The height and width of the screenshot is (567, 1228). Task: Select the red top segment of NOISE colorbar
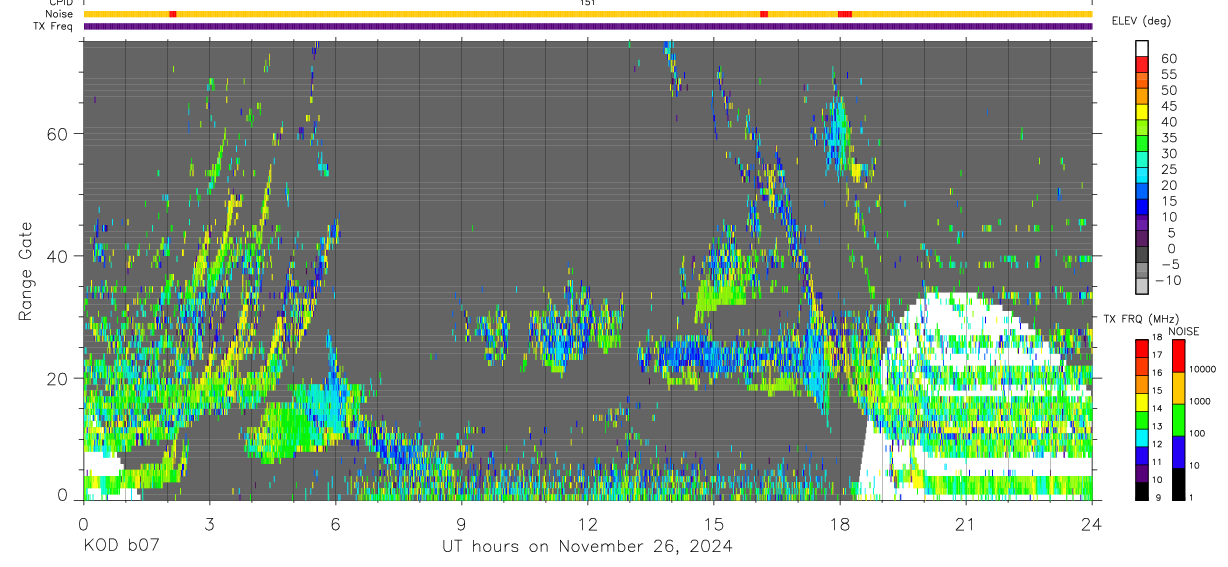1179,356
